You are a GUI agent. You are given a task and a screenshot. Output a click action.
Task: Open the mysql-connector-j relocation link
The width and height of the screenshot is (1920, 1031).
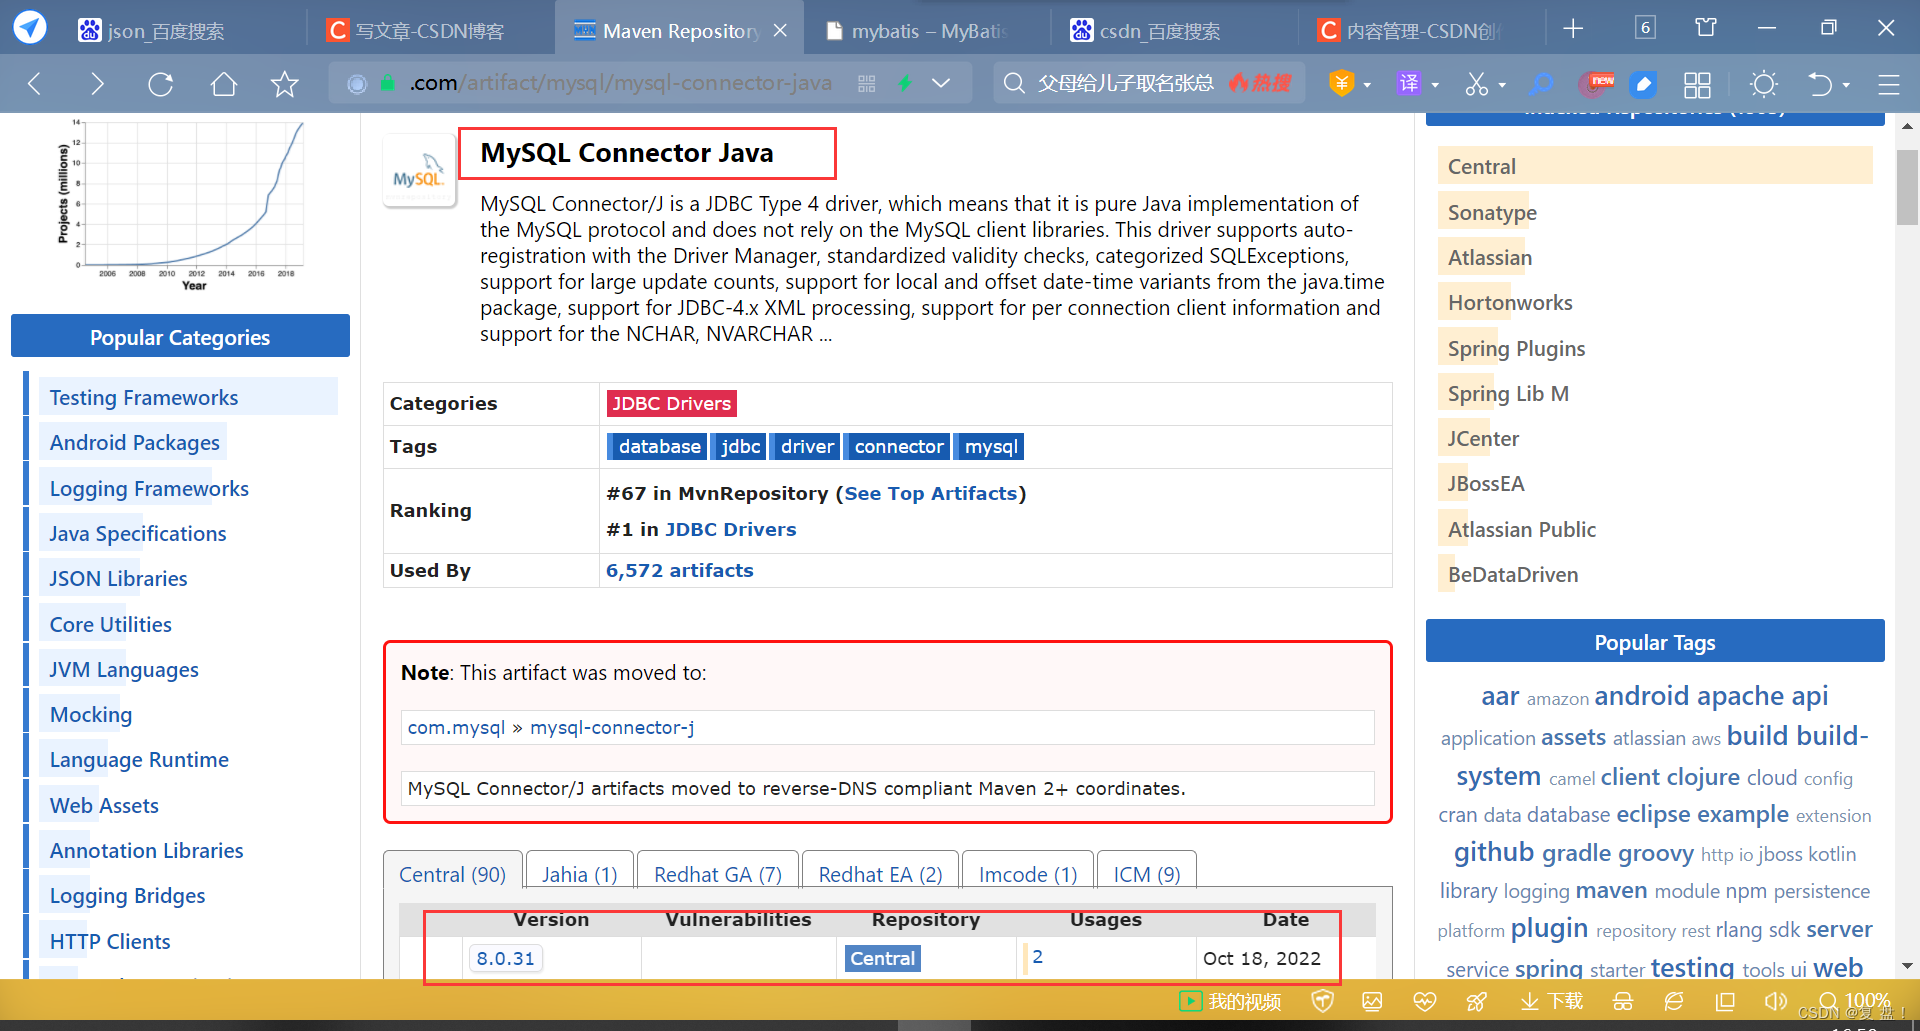coord(612,727)
